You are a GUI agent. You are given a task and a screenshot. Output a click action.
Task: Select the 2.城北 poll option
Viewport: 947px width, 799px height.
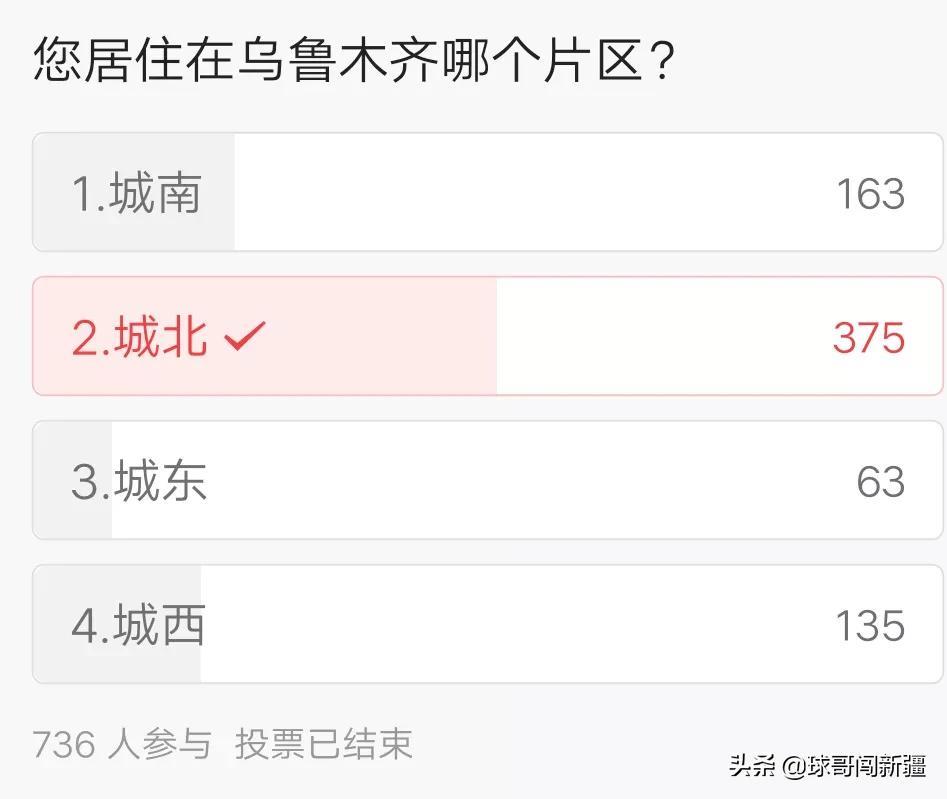487,336
